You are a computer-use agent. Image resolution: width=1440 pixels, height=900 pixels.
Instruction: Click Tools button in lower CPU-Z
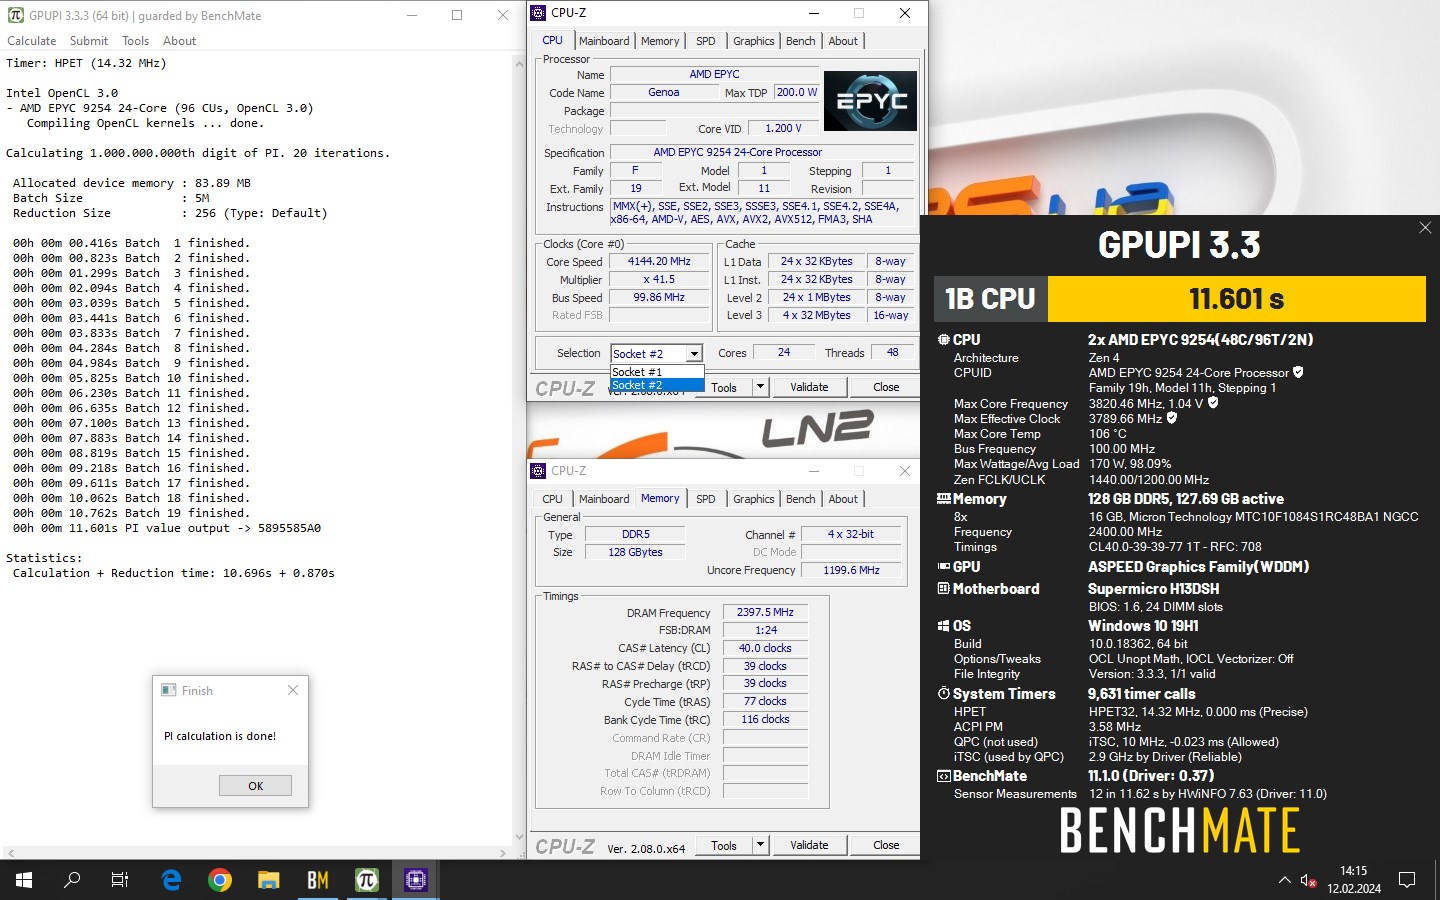click(724, 845)
